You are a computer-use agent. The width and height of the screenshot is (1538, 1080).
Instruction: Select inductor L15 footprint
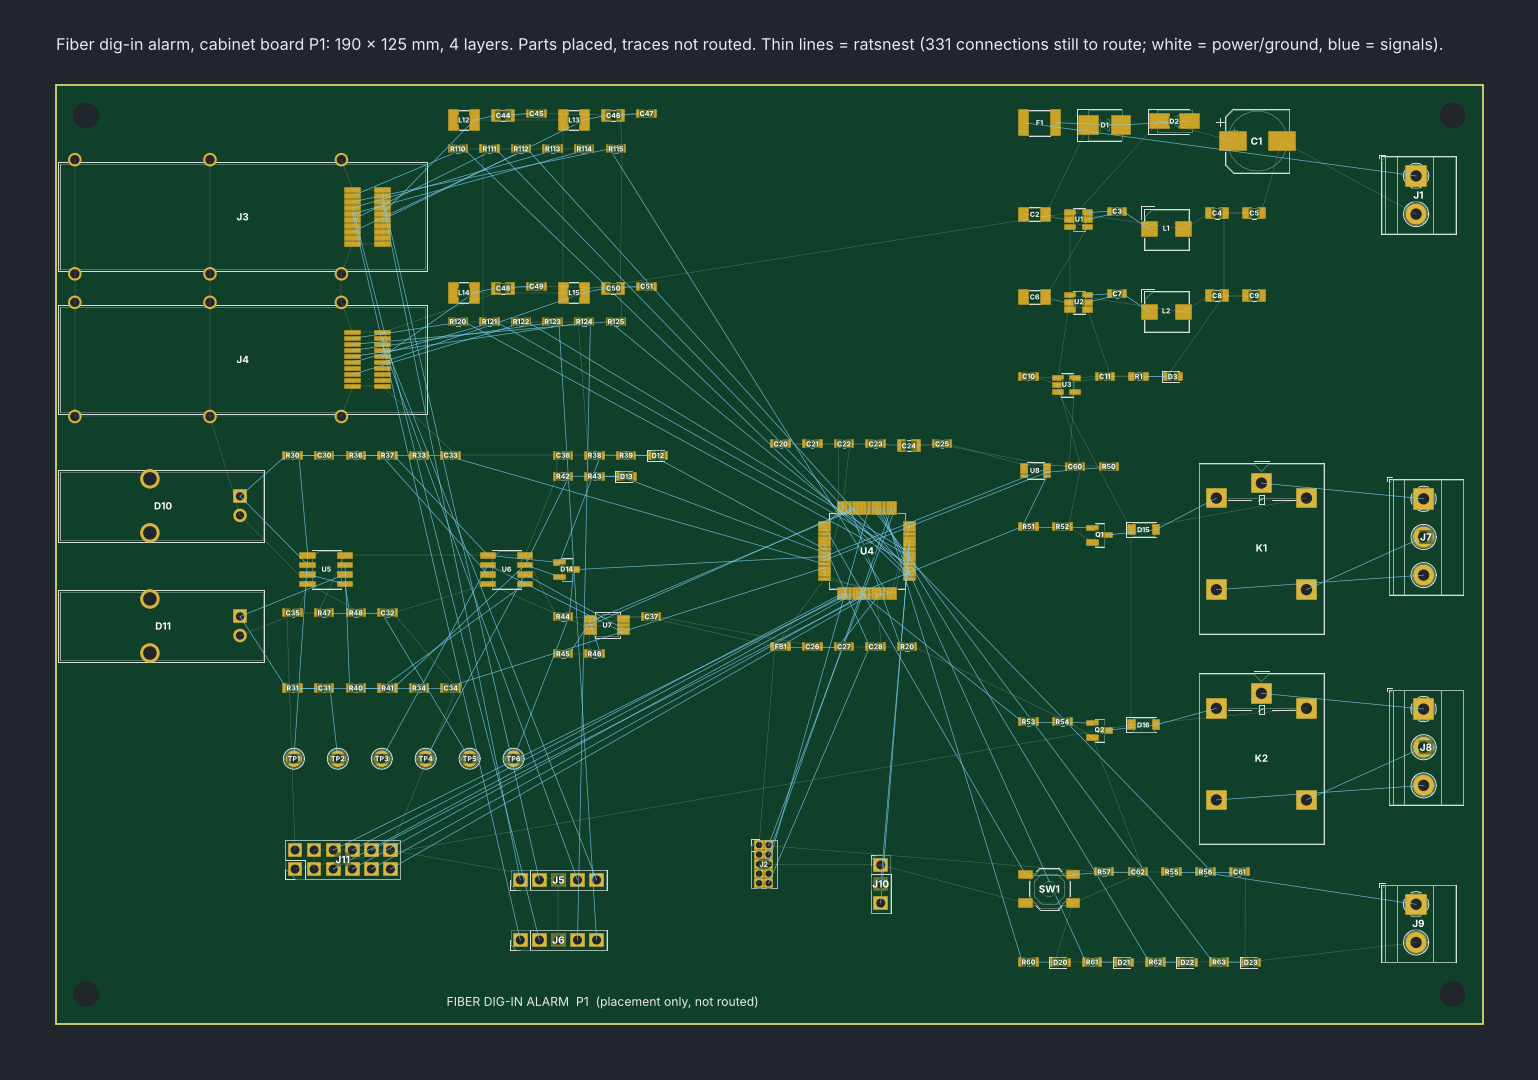coord(574,293)
